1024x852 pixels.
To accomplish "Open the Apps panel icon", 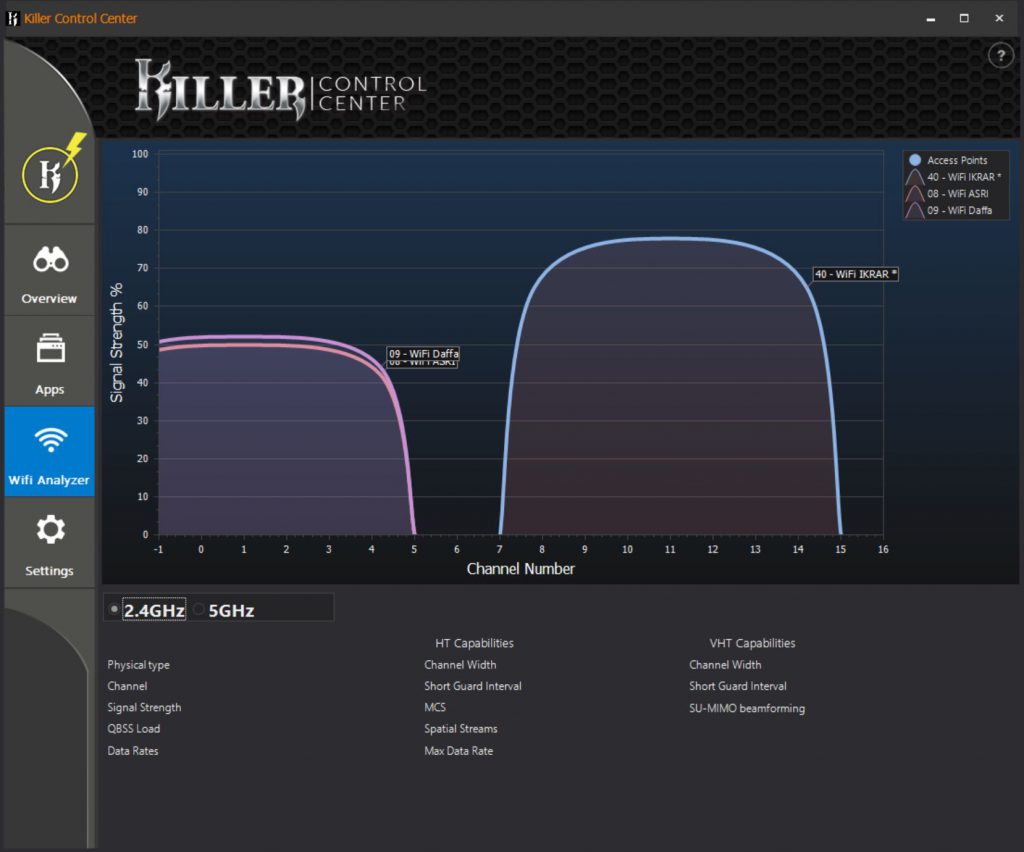I will coord(50,350).
